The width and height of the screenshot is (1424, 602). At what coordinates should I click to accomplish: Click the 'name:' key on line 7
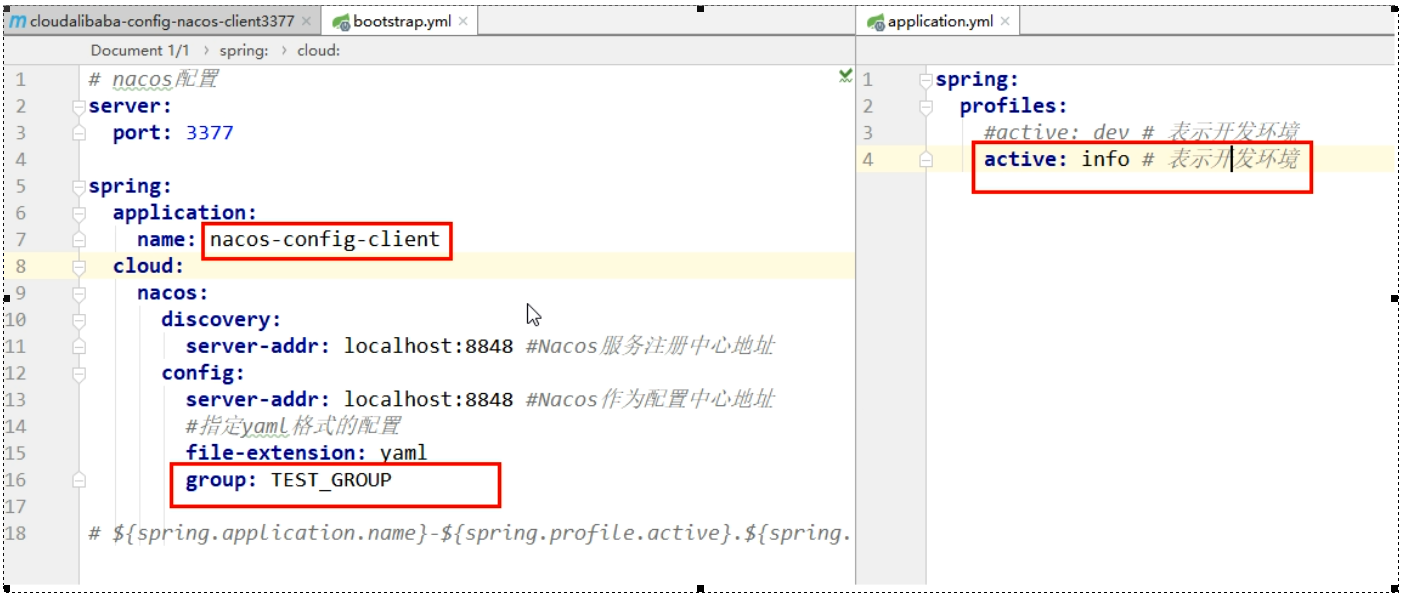click(167, 239)
